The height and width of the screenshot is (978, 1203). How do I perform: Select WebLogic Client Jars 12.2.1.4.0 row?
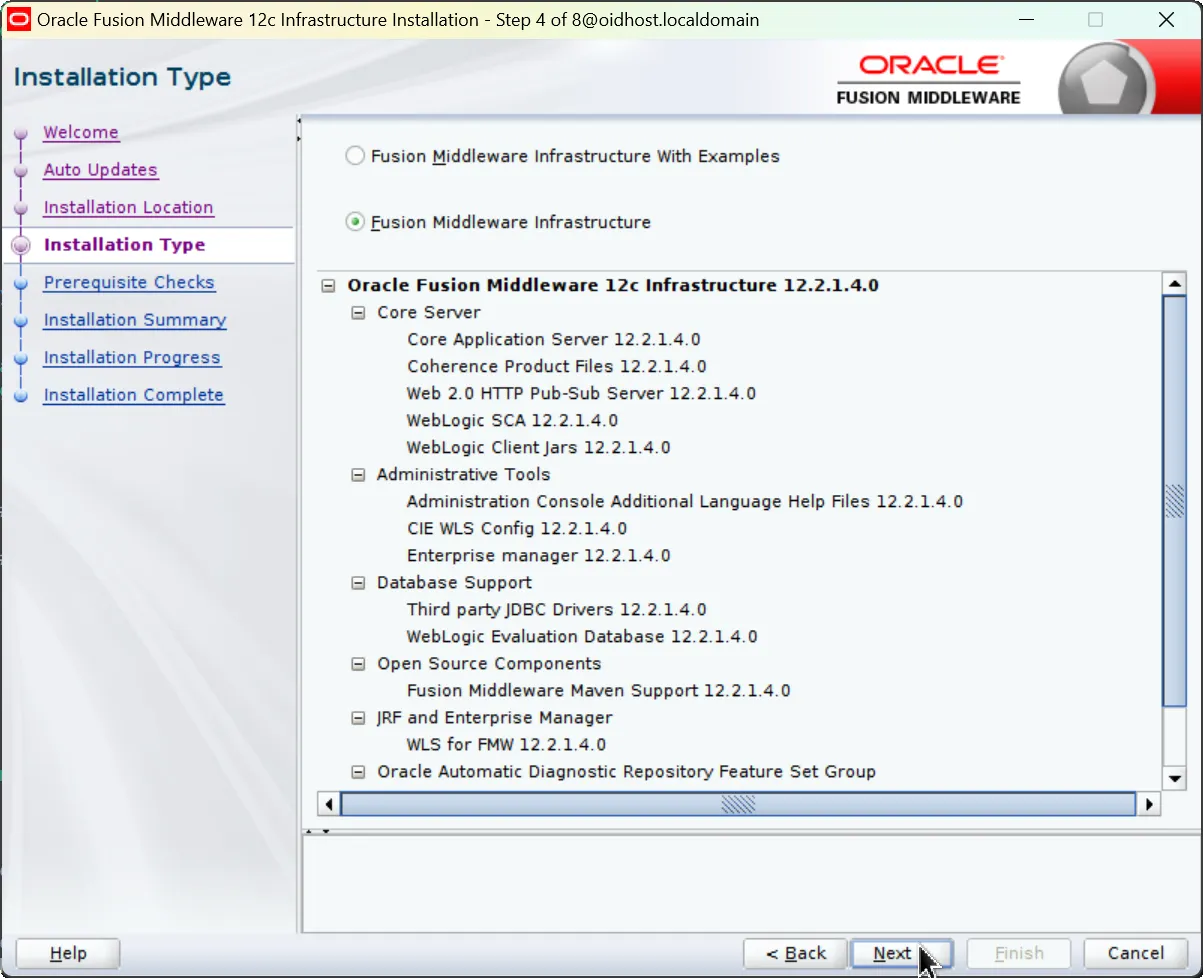[x=538, y=448]
